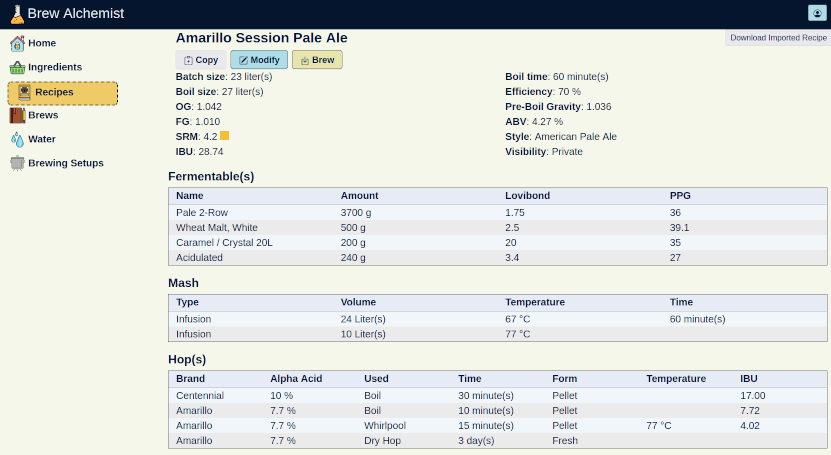This screenshot has width=831, height=455.
Task: Click the Water droplets icon
Action: [17, 139]
